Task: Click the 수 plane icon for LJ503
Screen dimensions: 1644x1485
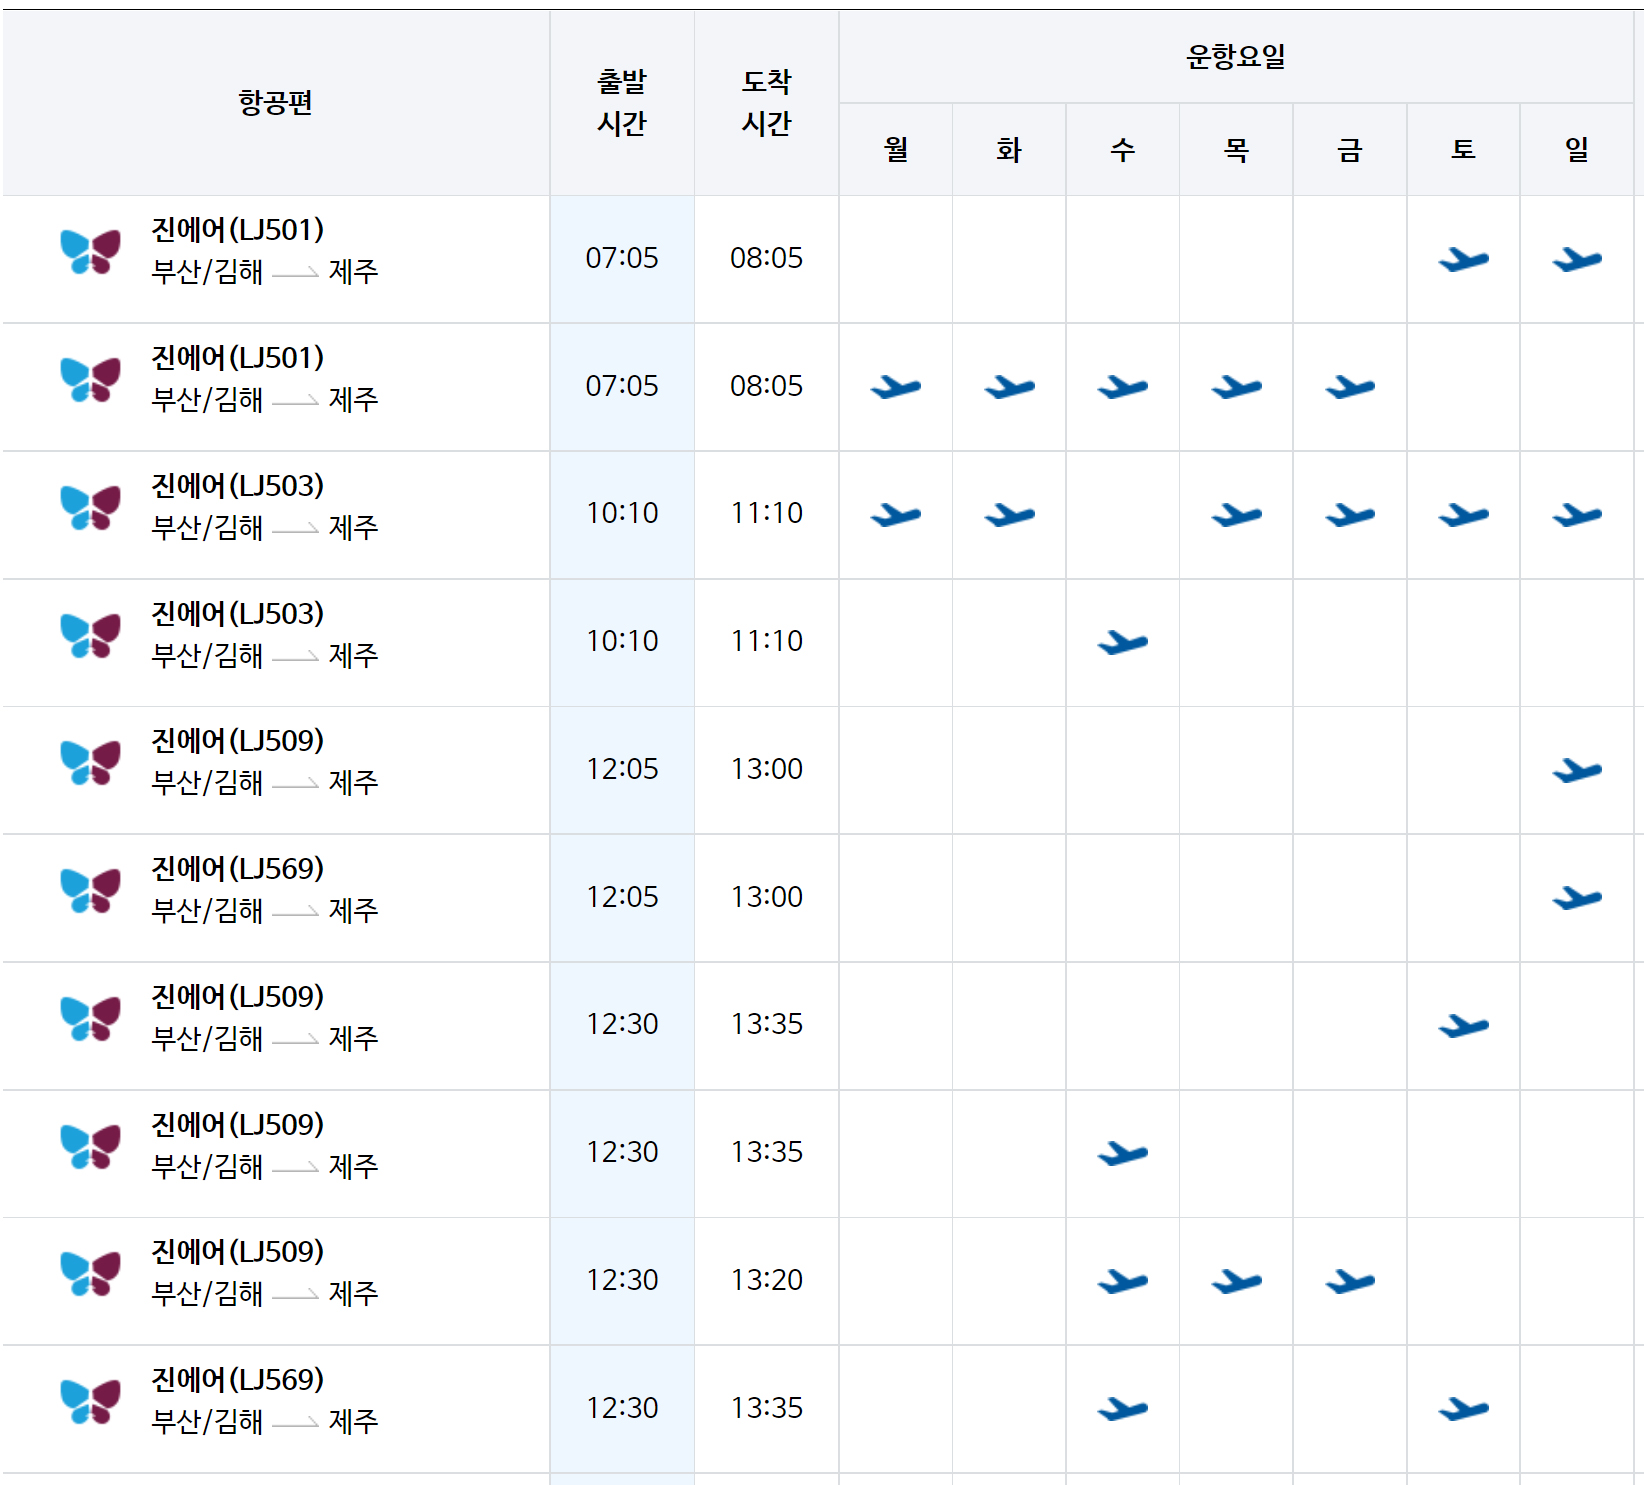Action: [1123, 643]
